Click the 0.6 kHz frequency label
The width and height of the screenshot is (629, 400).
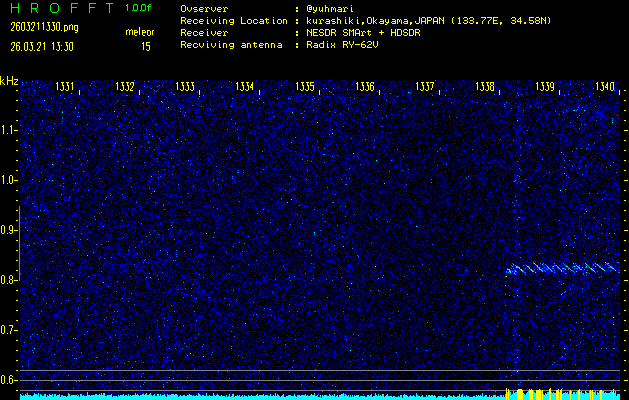[x=9, y=380]
